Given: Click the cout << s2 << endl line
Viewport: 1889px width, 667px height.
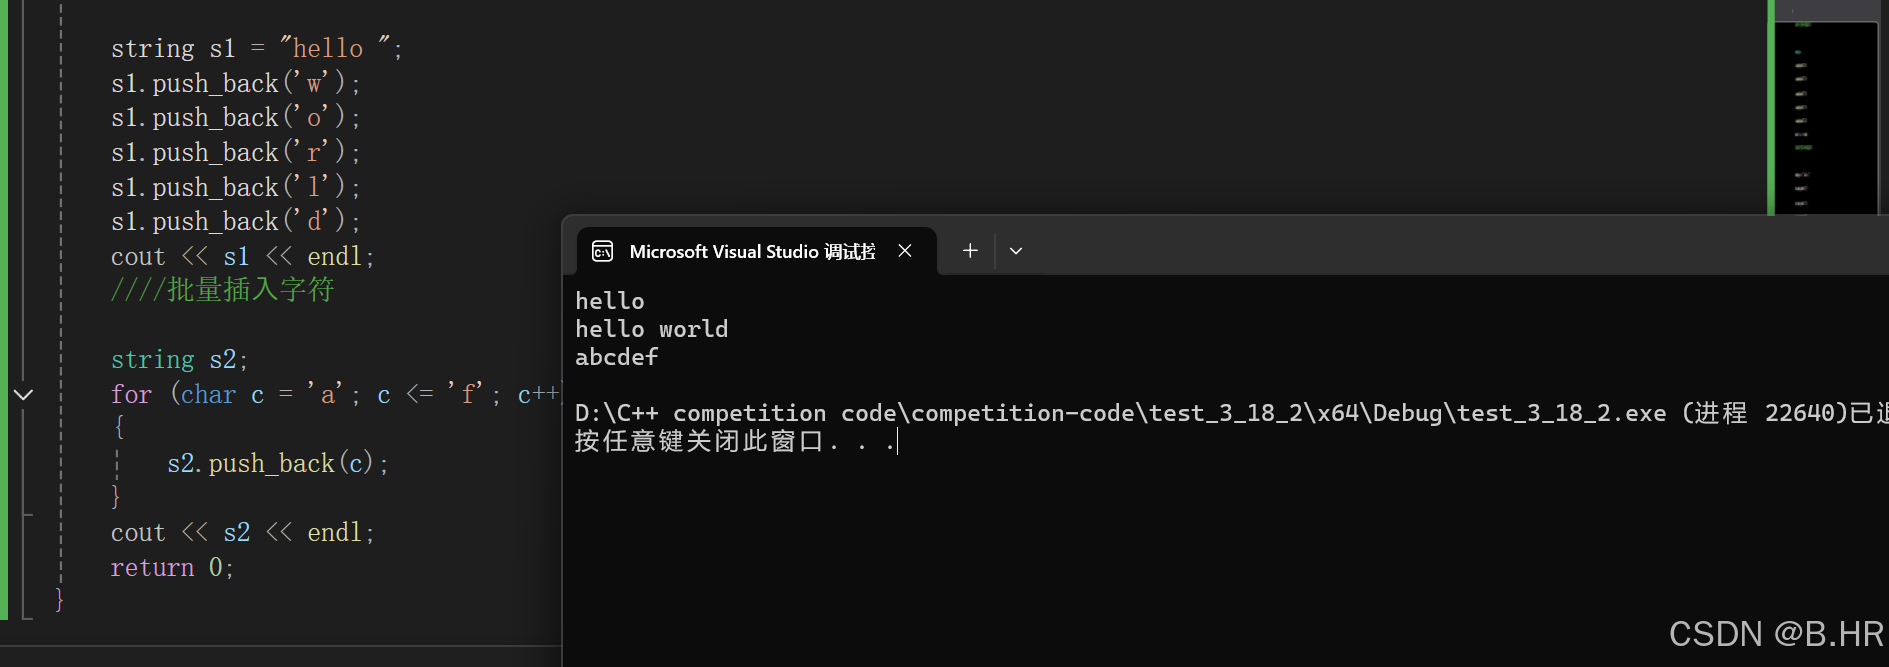Looking at the screenshot, I should tap(242, 532).
